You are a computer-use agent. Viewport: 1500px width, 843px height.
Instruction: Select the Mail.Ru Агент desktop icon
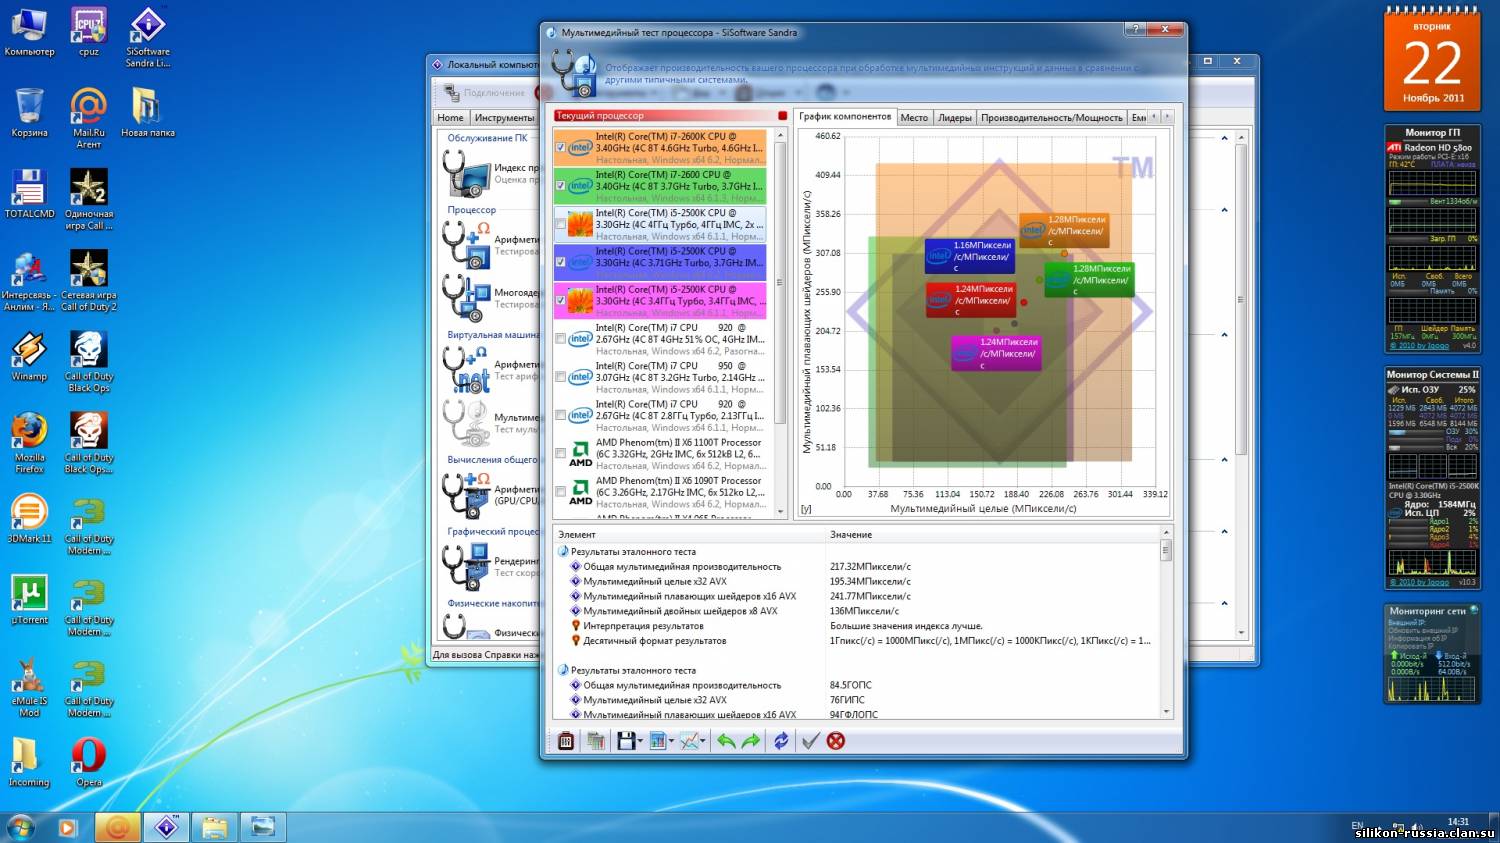(89, 118)
